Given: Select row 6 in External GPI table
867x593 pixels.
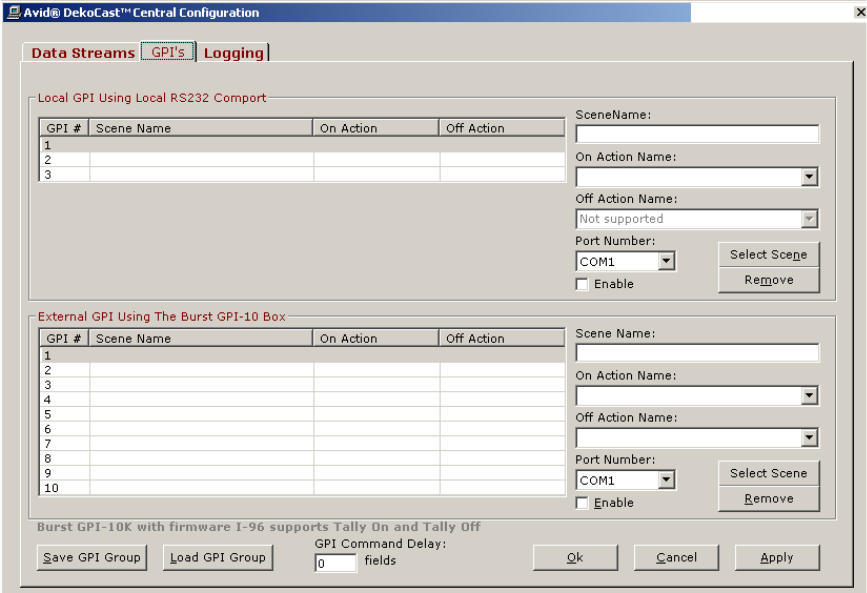Looking at the screenshot, I should (302, 429).
